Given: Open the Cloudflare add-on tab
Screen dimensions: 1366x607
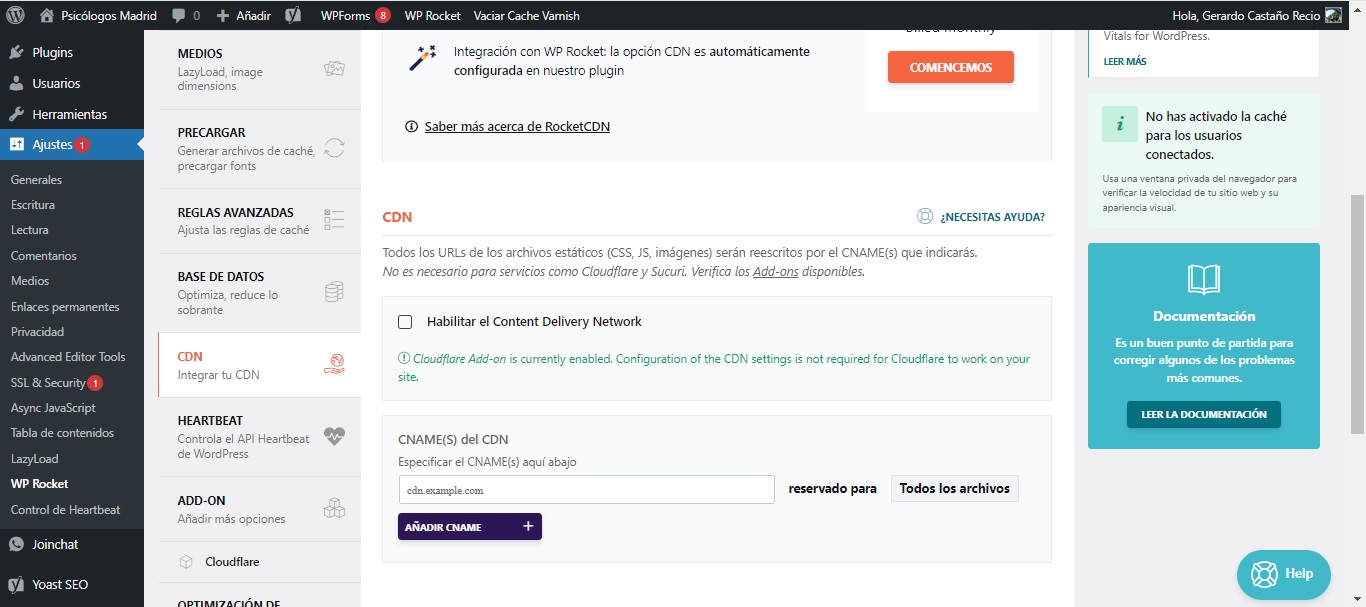Looking at the screenshot, I should point(259,562).
